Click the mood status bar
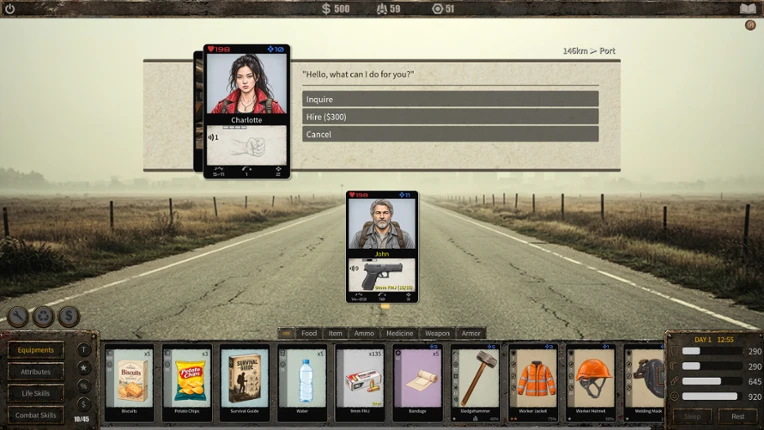Image resolution: width=764 pixels, height=430 pixels. click(x=711, y=396)
